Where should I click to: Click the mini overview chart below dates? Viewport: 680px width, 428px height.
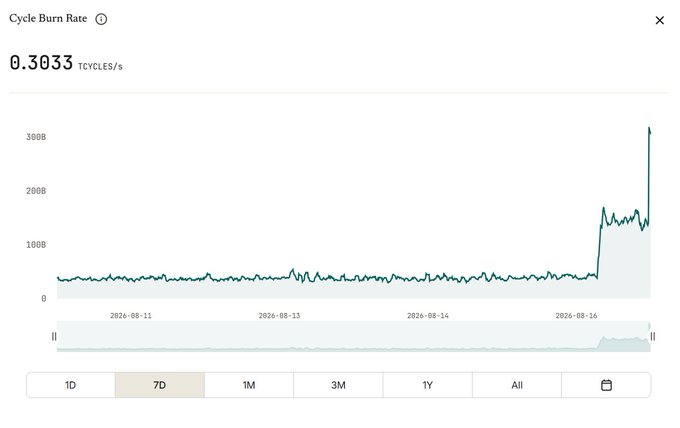353,337
